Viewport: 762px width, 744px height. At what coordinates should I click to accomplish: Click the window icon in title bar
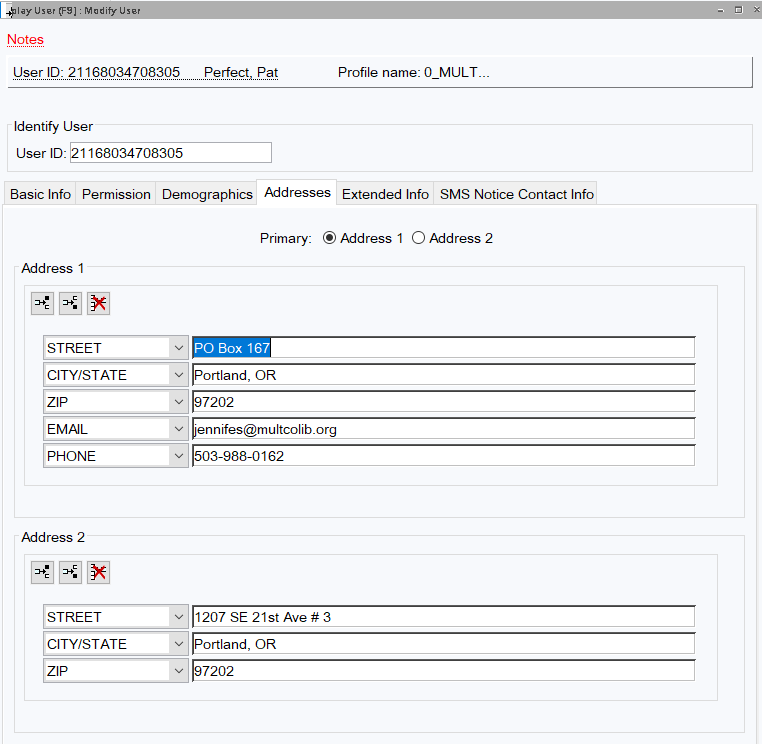[9, 10]
